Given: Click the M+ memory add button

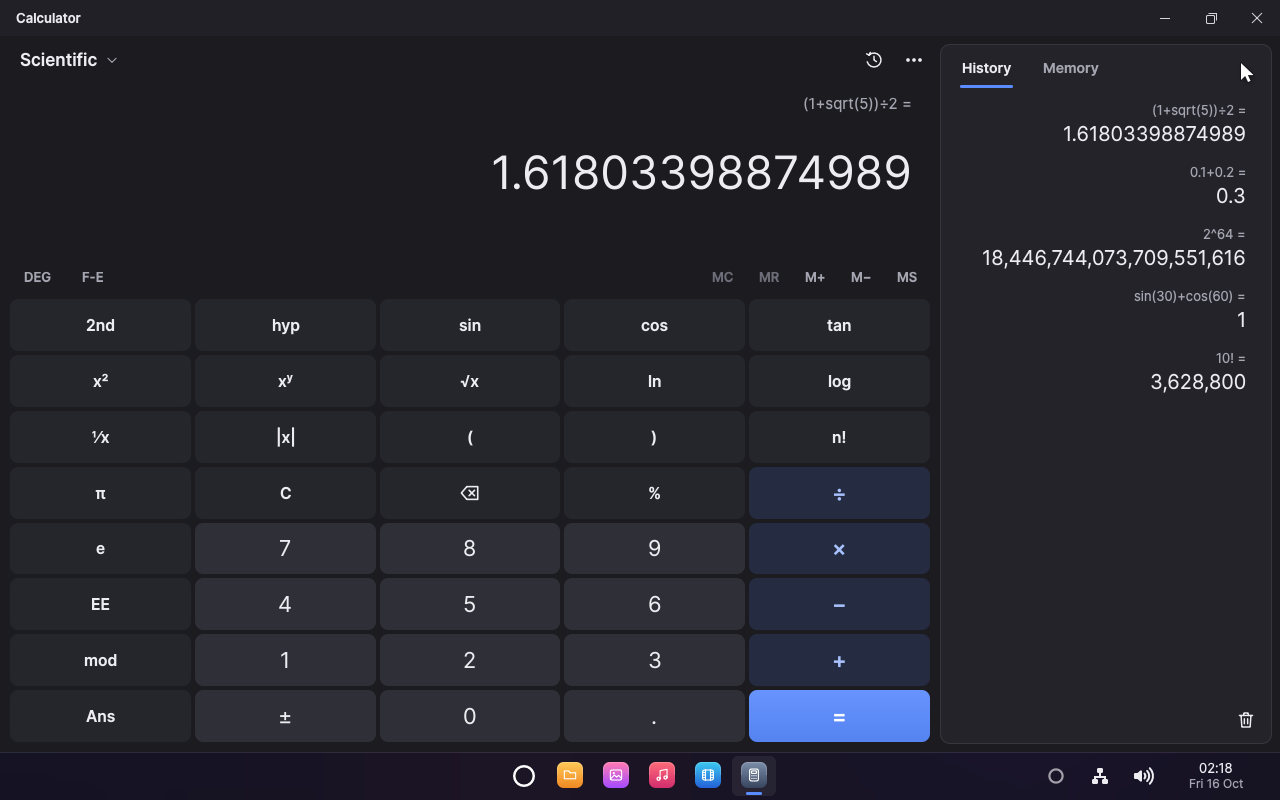Looking at the screenshot, I should click(x=815, y=277).
